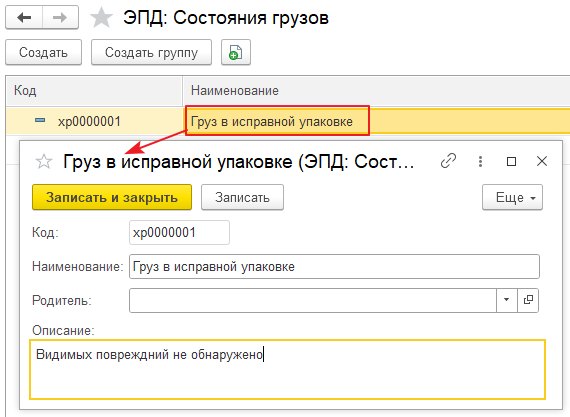Focus the Наименование input field
Image resolution: width=570 pixels, height=417 pixels.
tap(334, 266)
